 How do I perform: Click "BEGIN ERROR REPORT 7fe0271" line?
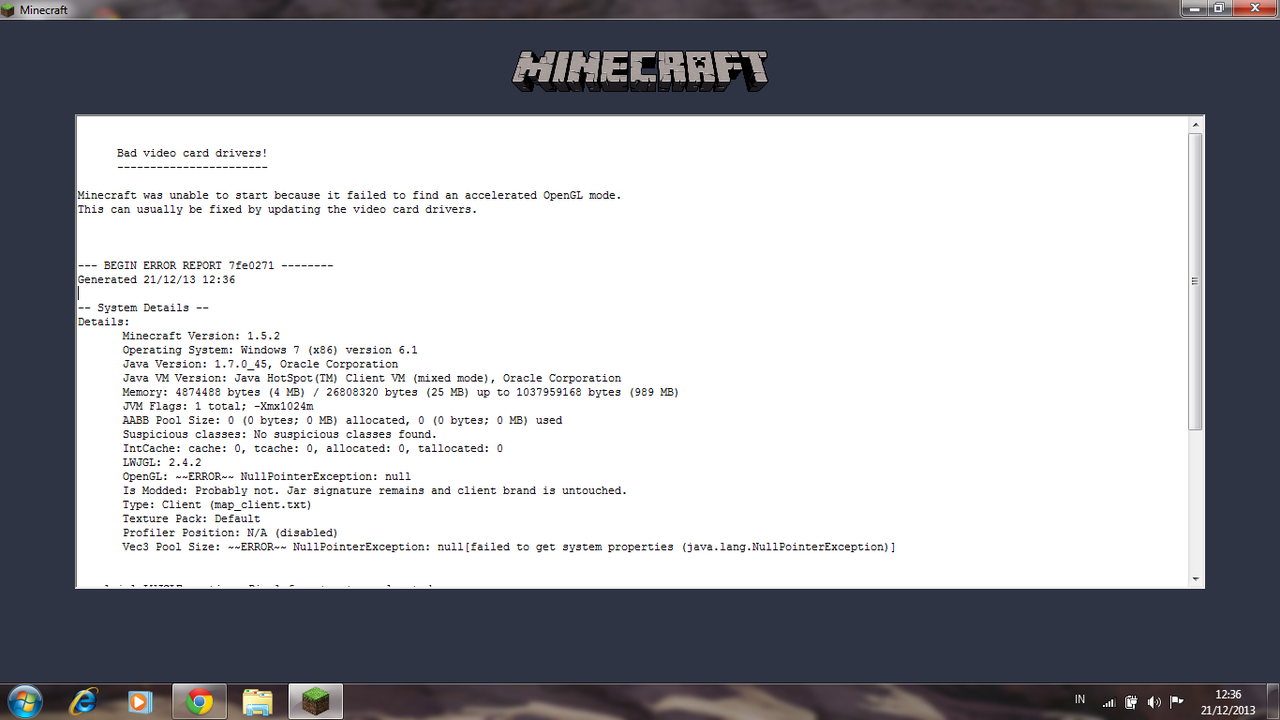coord(205,266)
